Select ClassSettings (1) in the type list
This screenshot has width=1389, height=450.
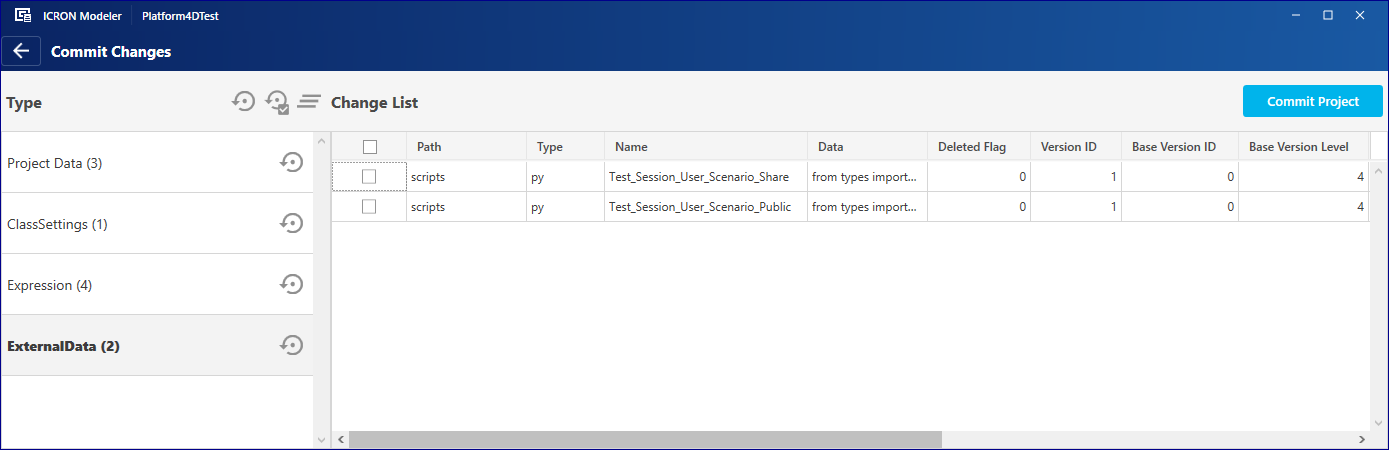point(157,223)
